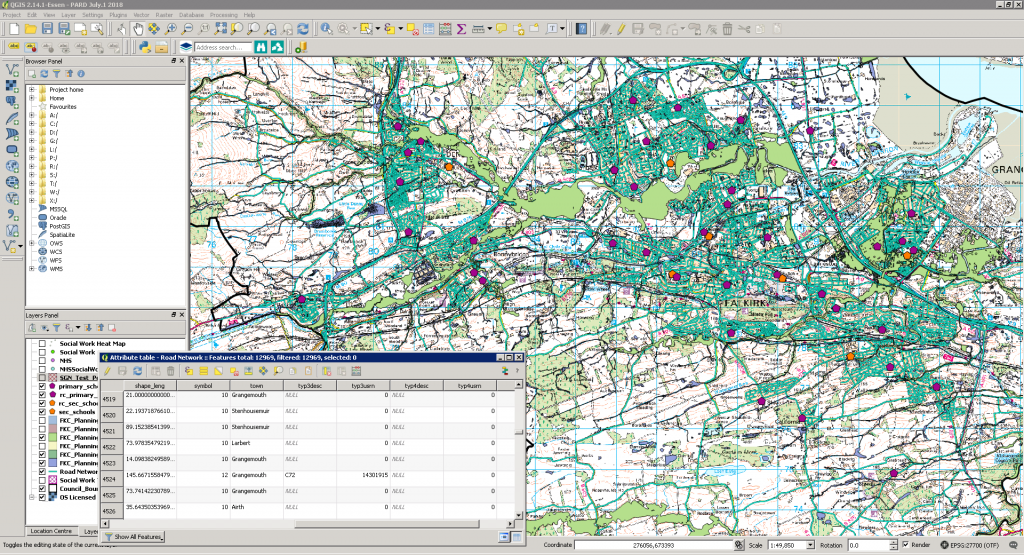Expand the Project home tree node
The height and width of the screenshot is (555, 1024).
point(31,89)
